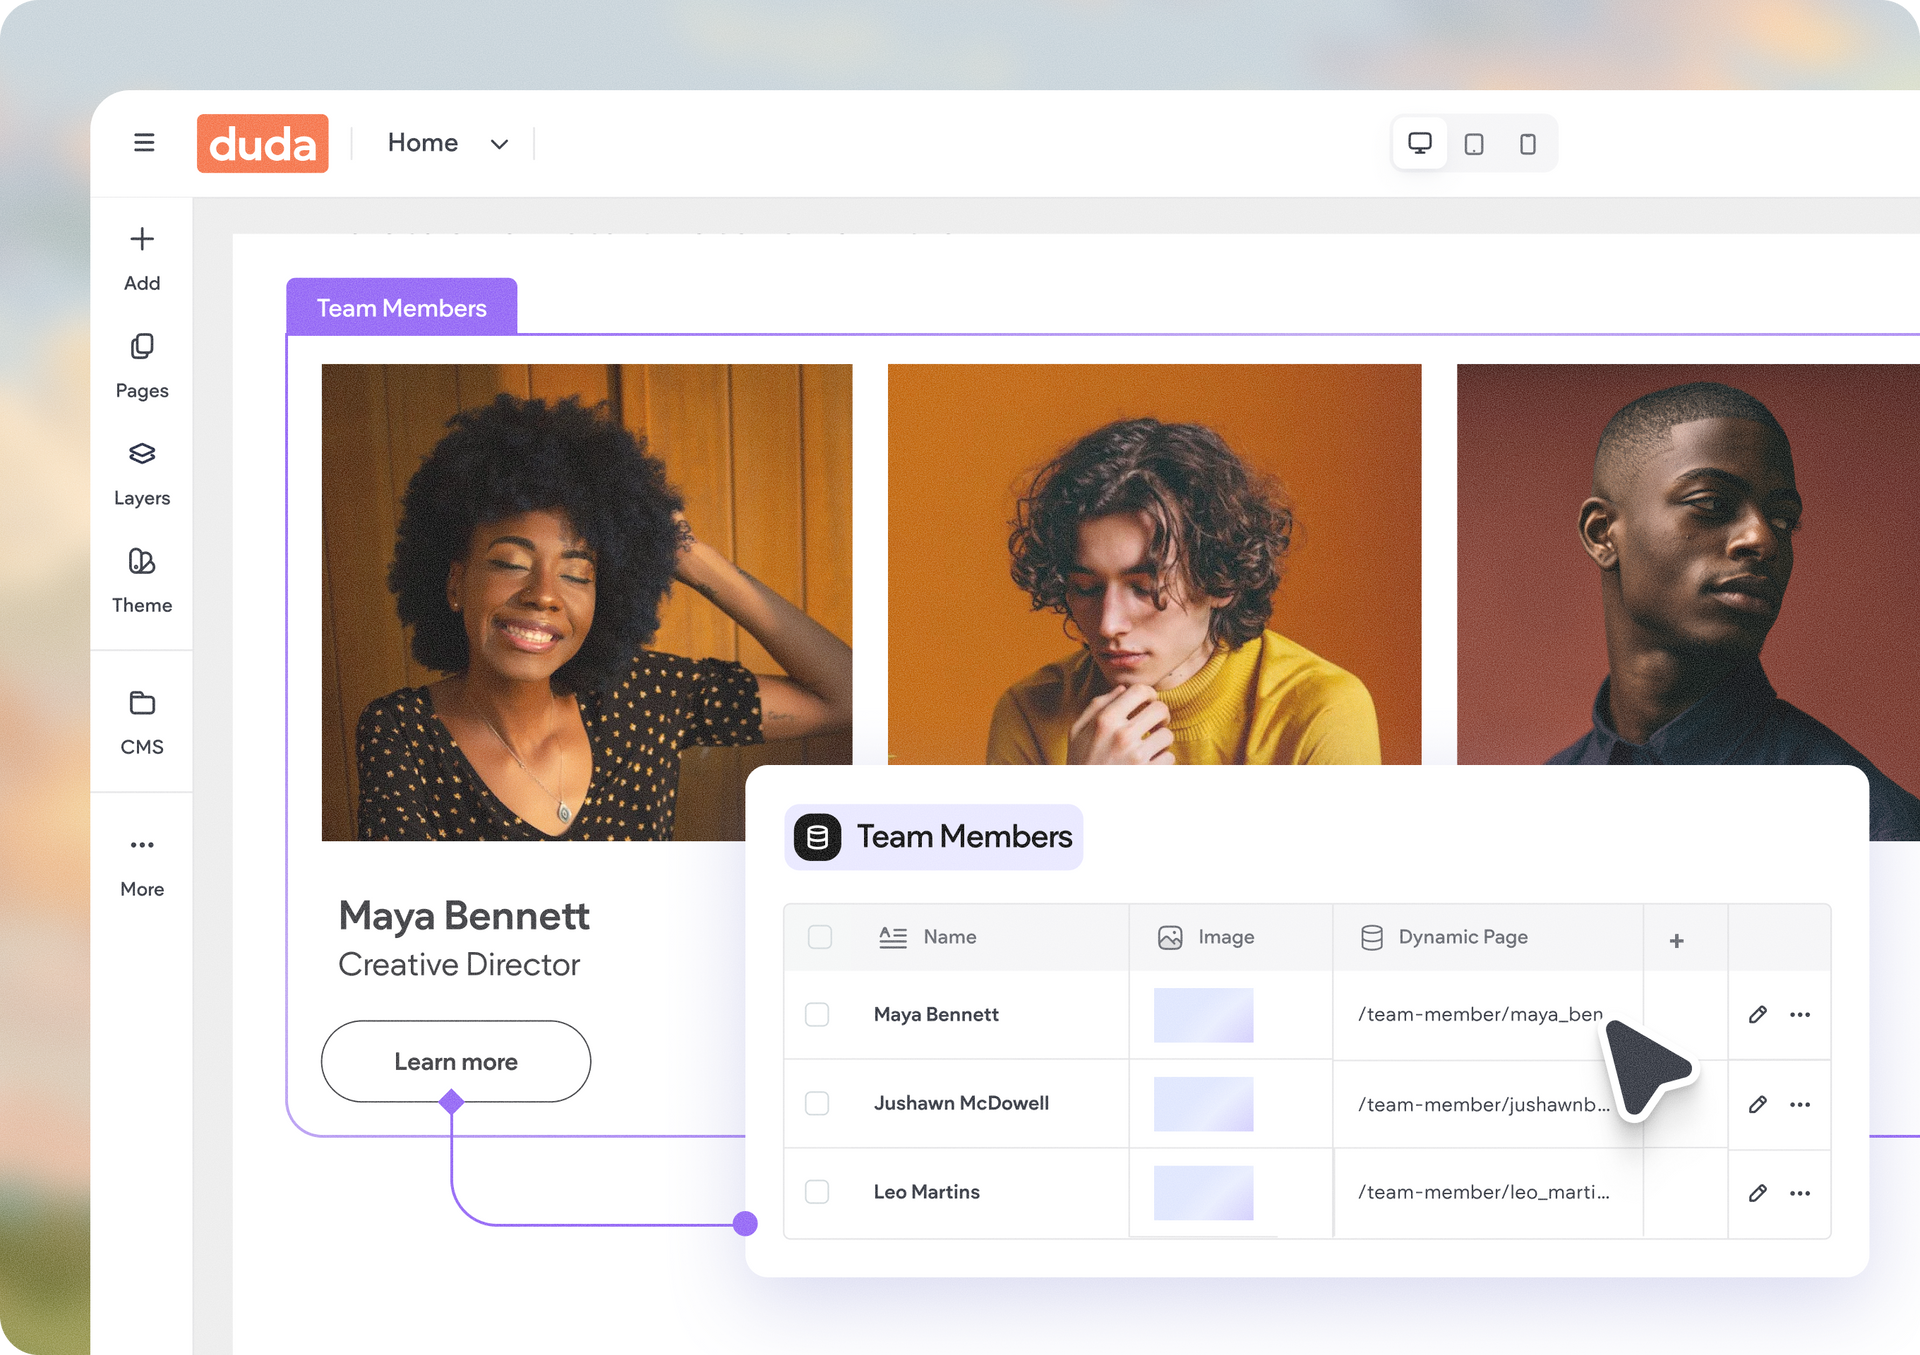
Task: Edit the Maya Bennett row with pencil
Action: click(1757, 1014)
